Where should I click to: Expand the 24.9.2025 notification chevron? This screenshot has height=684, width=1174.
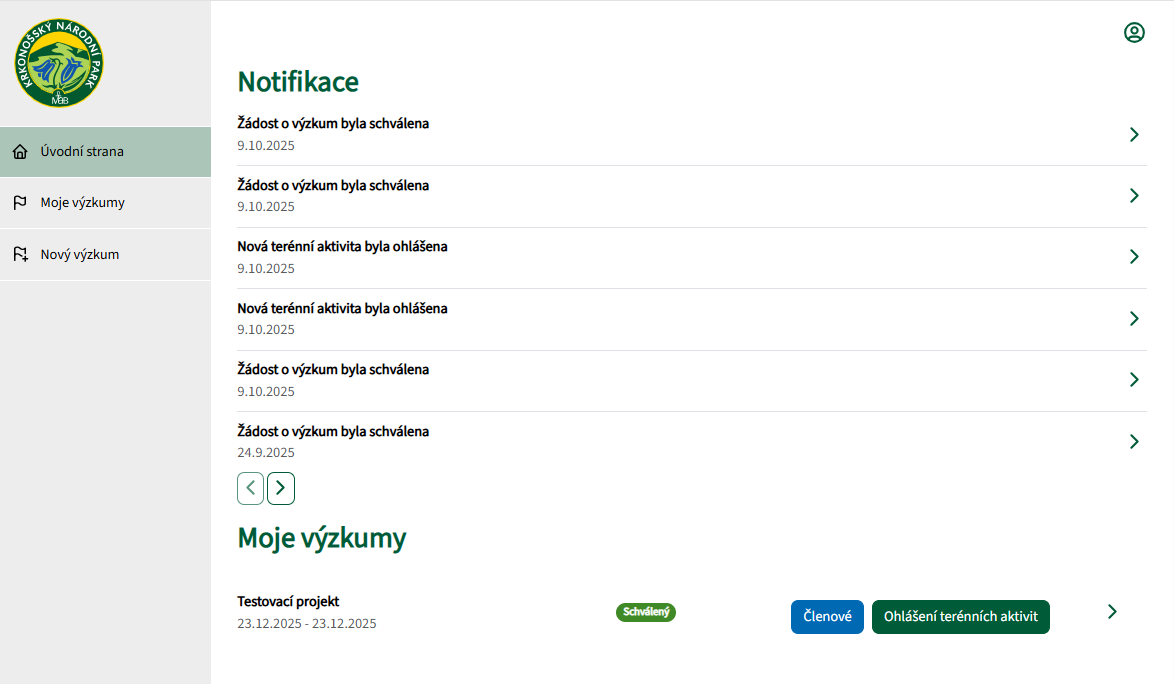(1134, 441)
